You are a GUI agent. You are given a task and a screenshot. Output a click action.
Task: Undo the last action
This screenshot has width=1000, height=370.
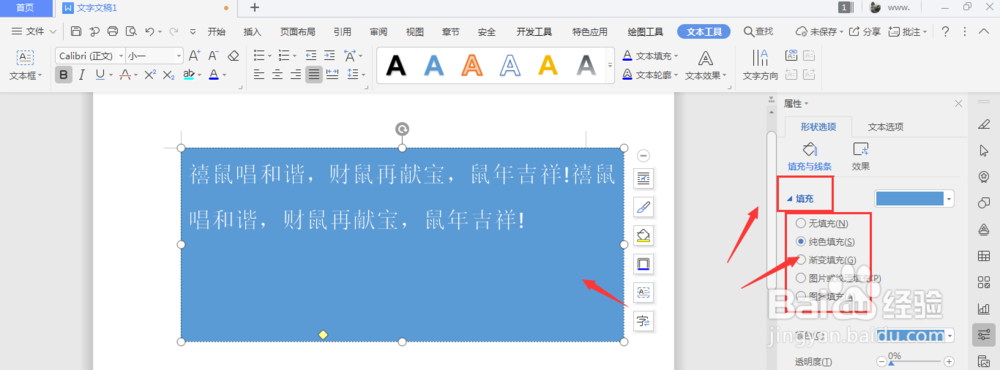coord(149,31)
